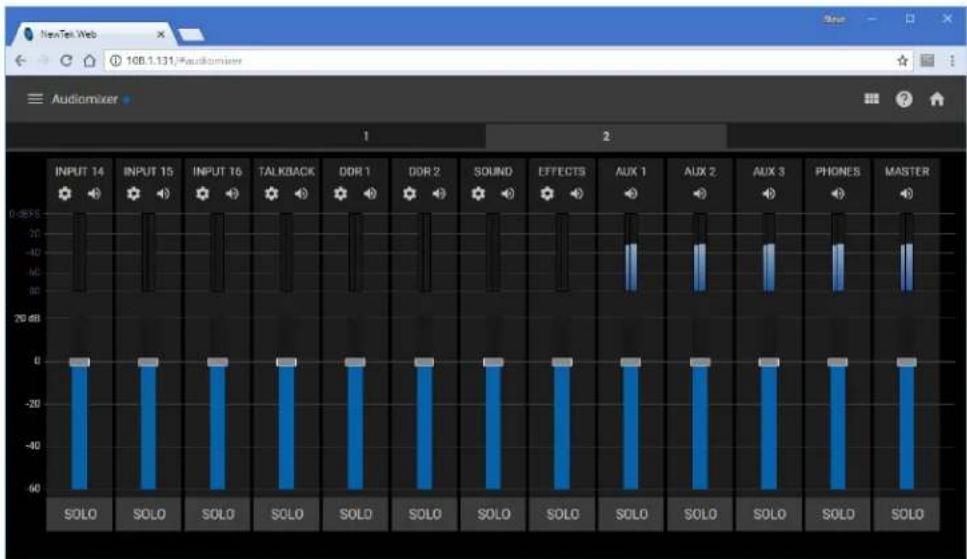
Task: Solo the INPUT 15 channel
Action: coord(149,514)
